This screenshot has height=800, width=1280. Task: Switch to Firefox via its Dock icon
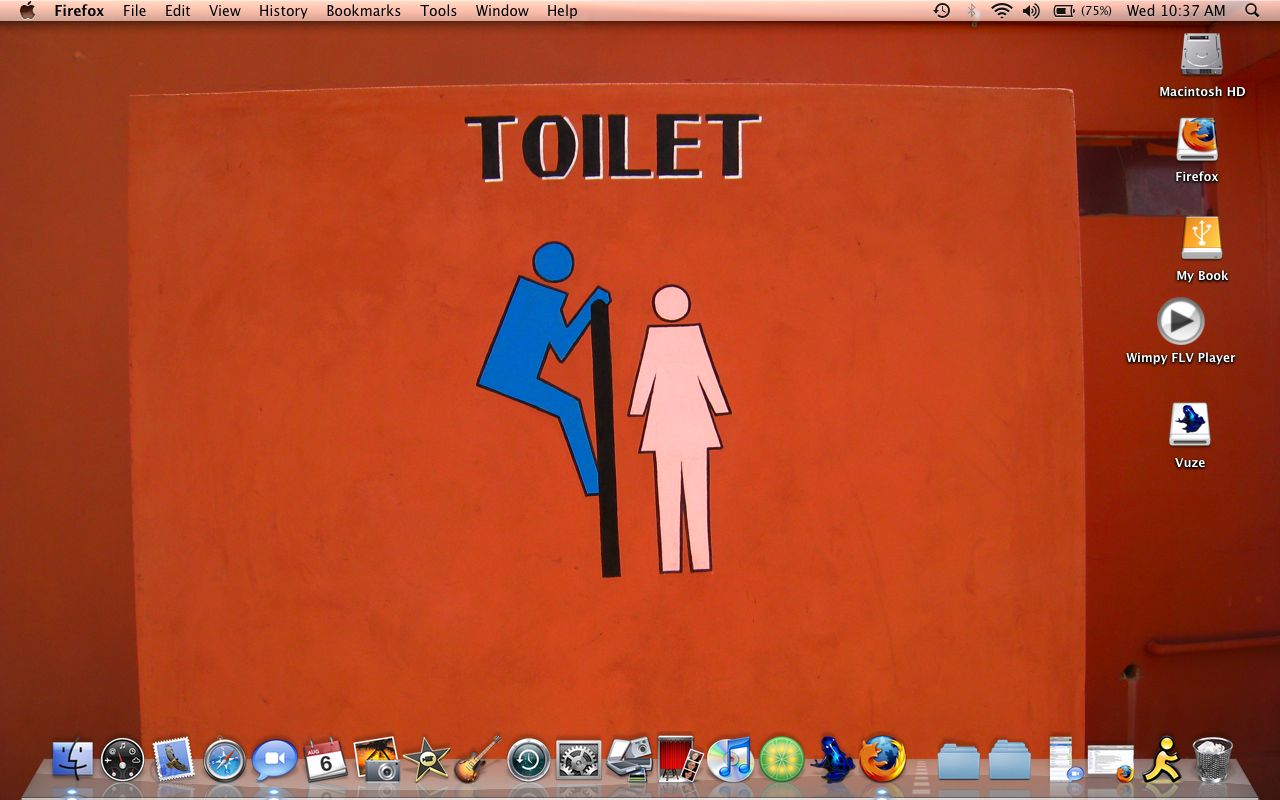click(882, 760)
